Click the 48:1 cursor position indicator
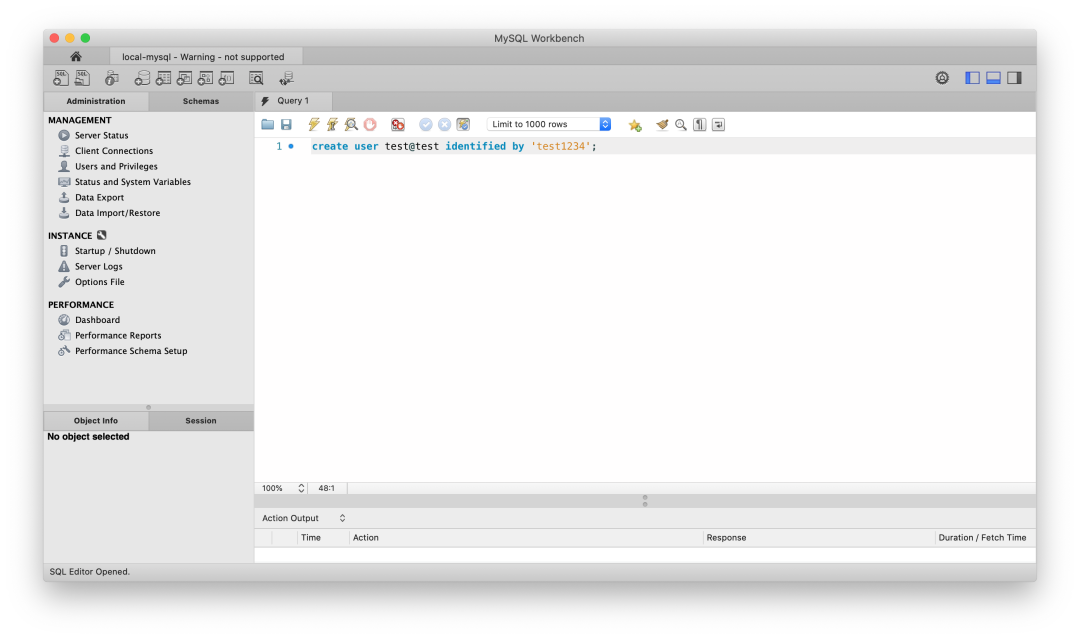The height and width of the screenshot is (639, 1080). (326, 488)
